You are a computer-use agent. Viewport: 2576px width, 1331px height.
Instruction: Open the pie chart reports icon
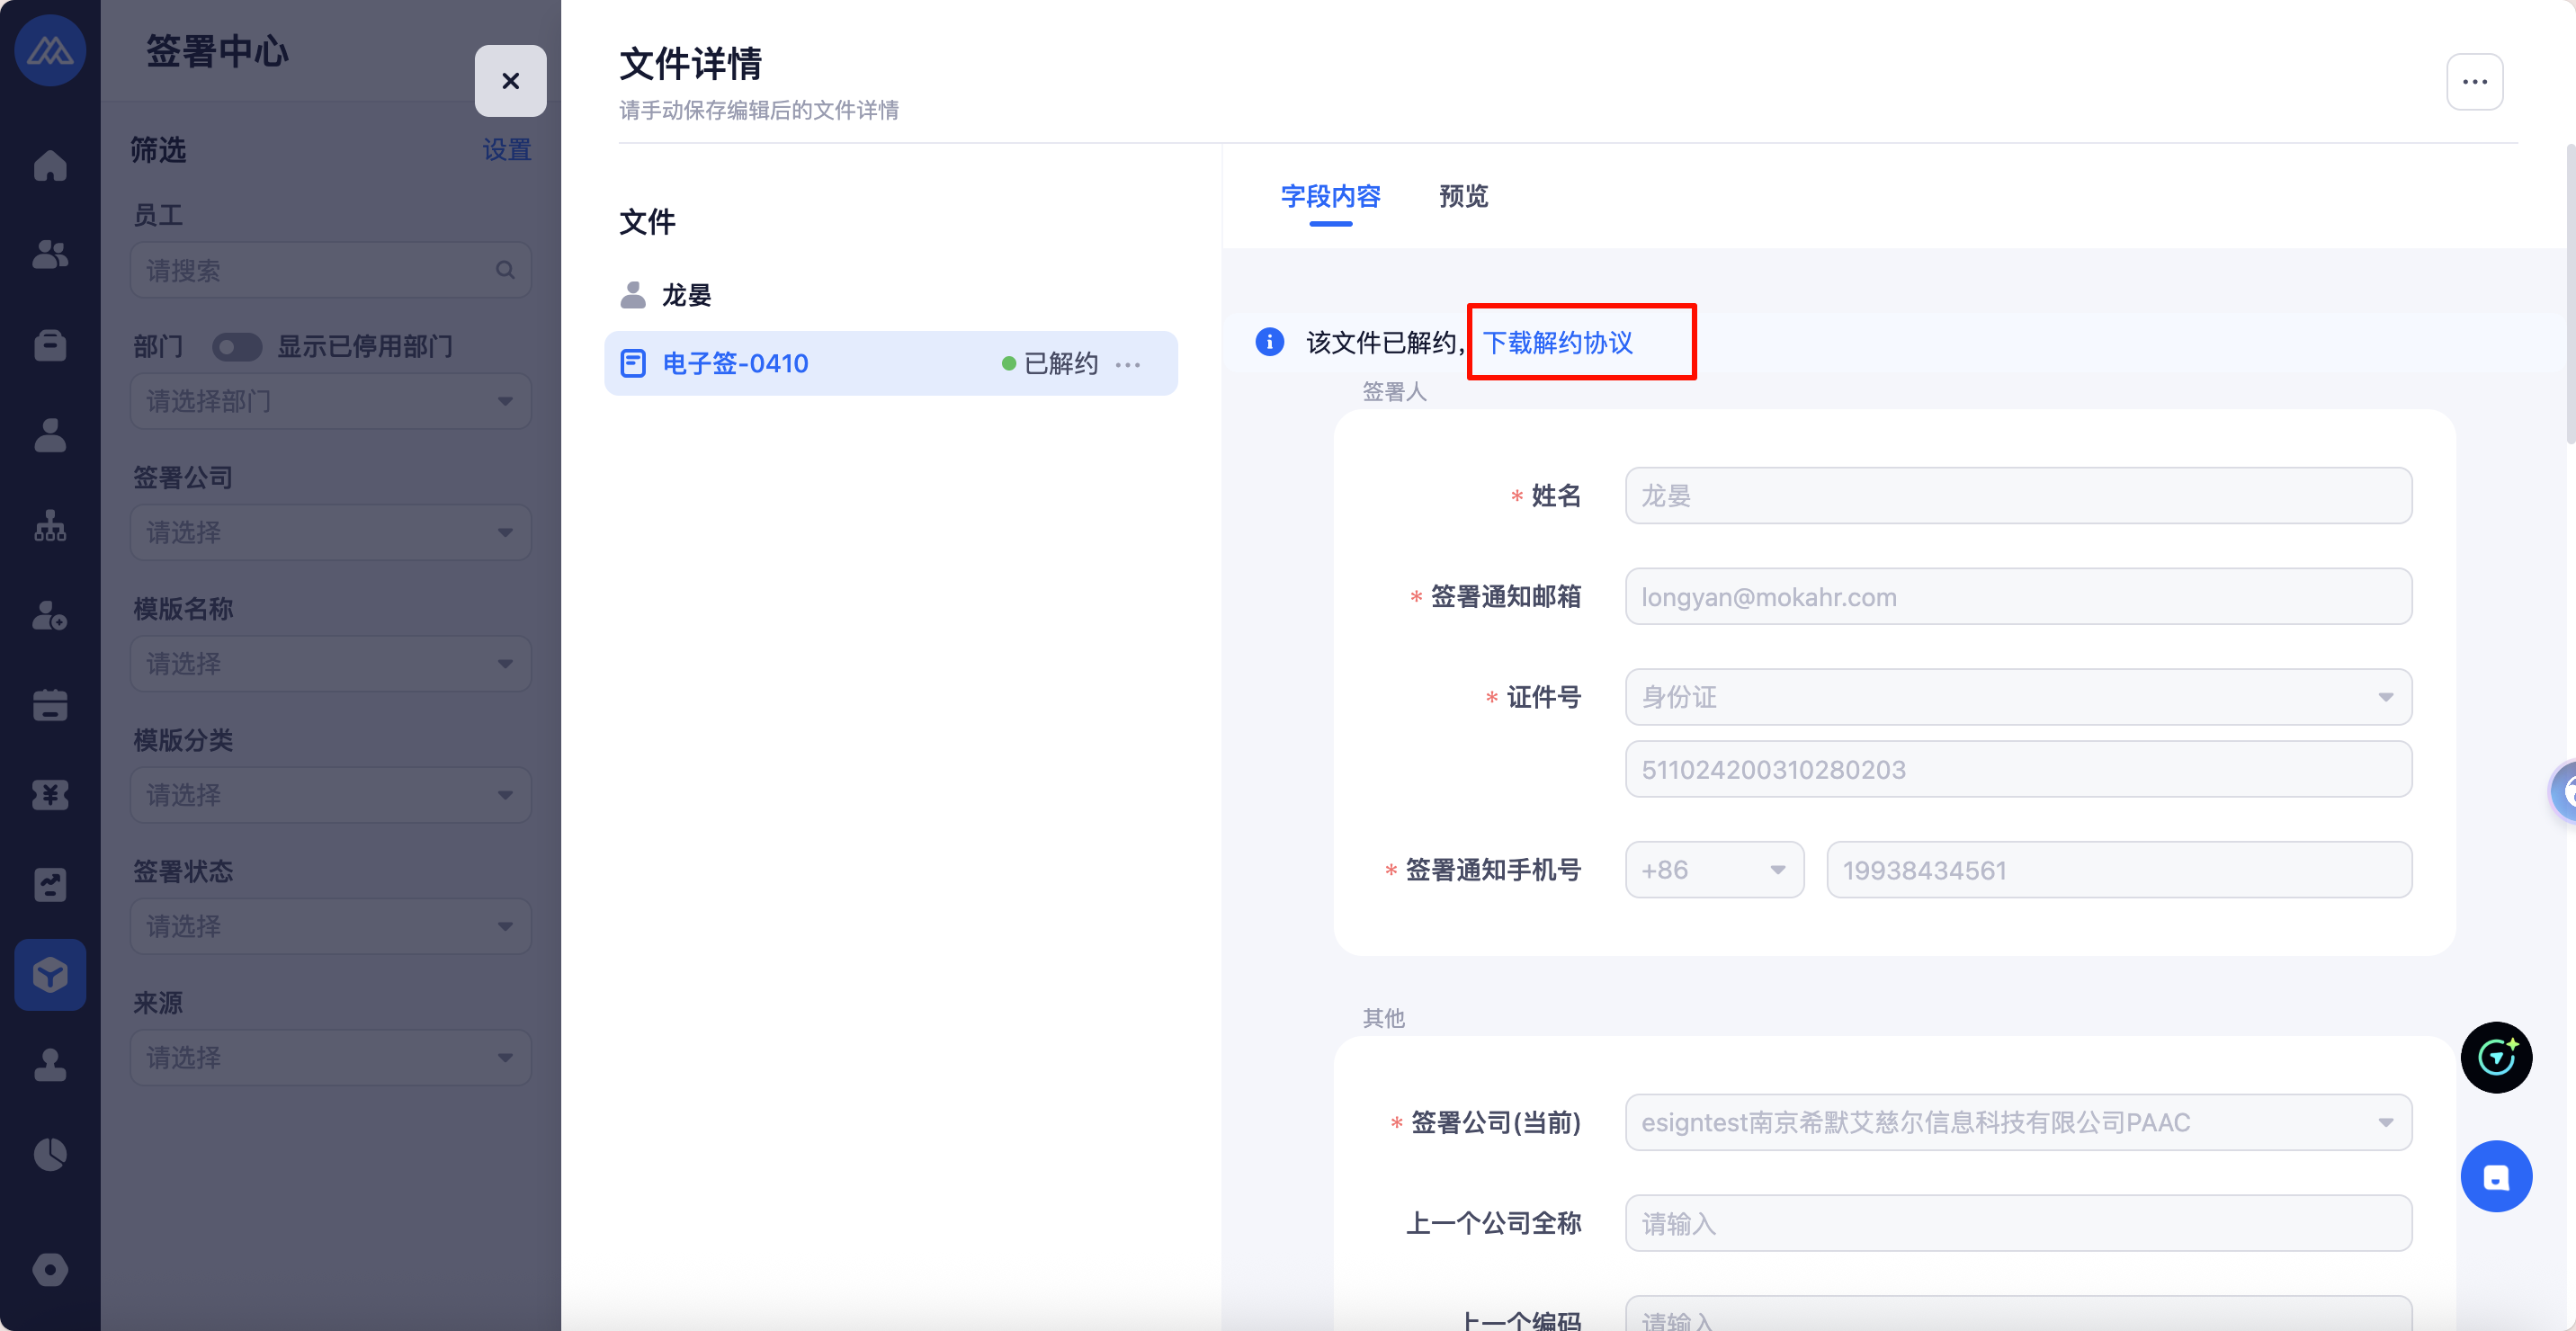pos(50,1155)
